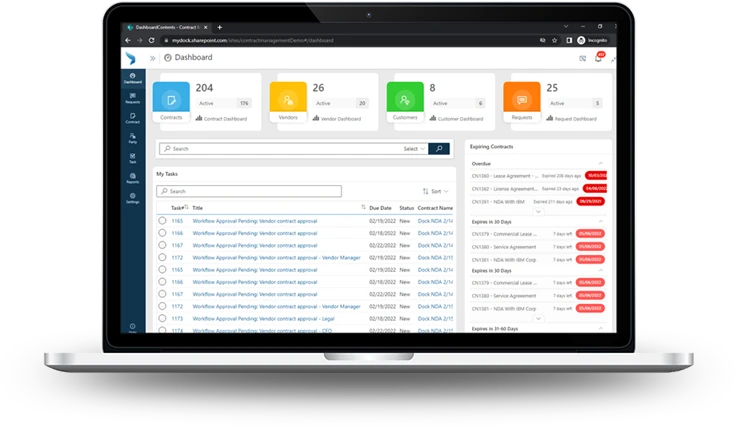Collapse the Overdue section chevron
Screen dimensions: 735x427
click(x=600, y=163)
